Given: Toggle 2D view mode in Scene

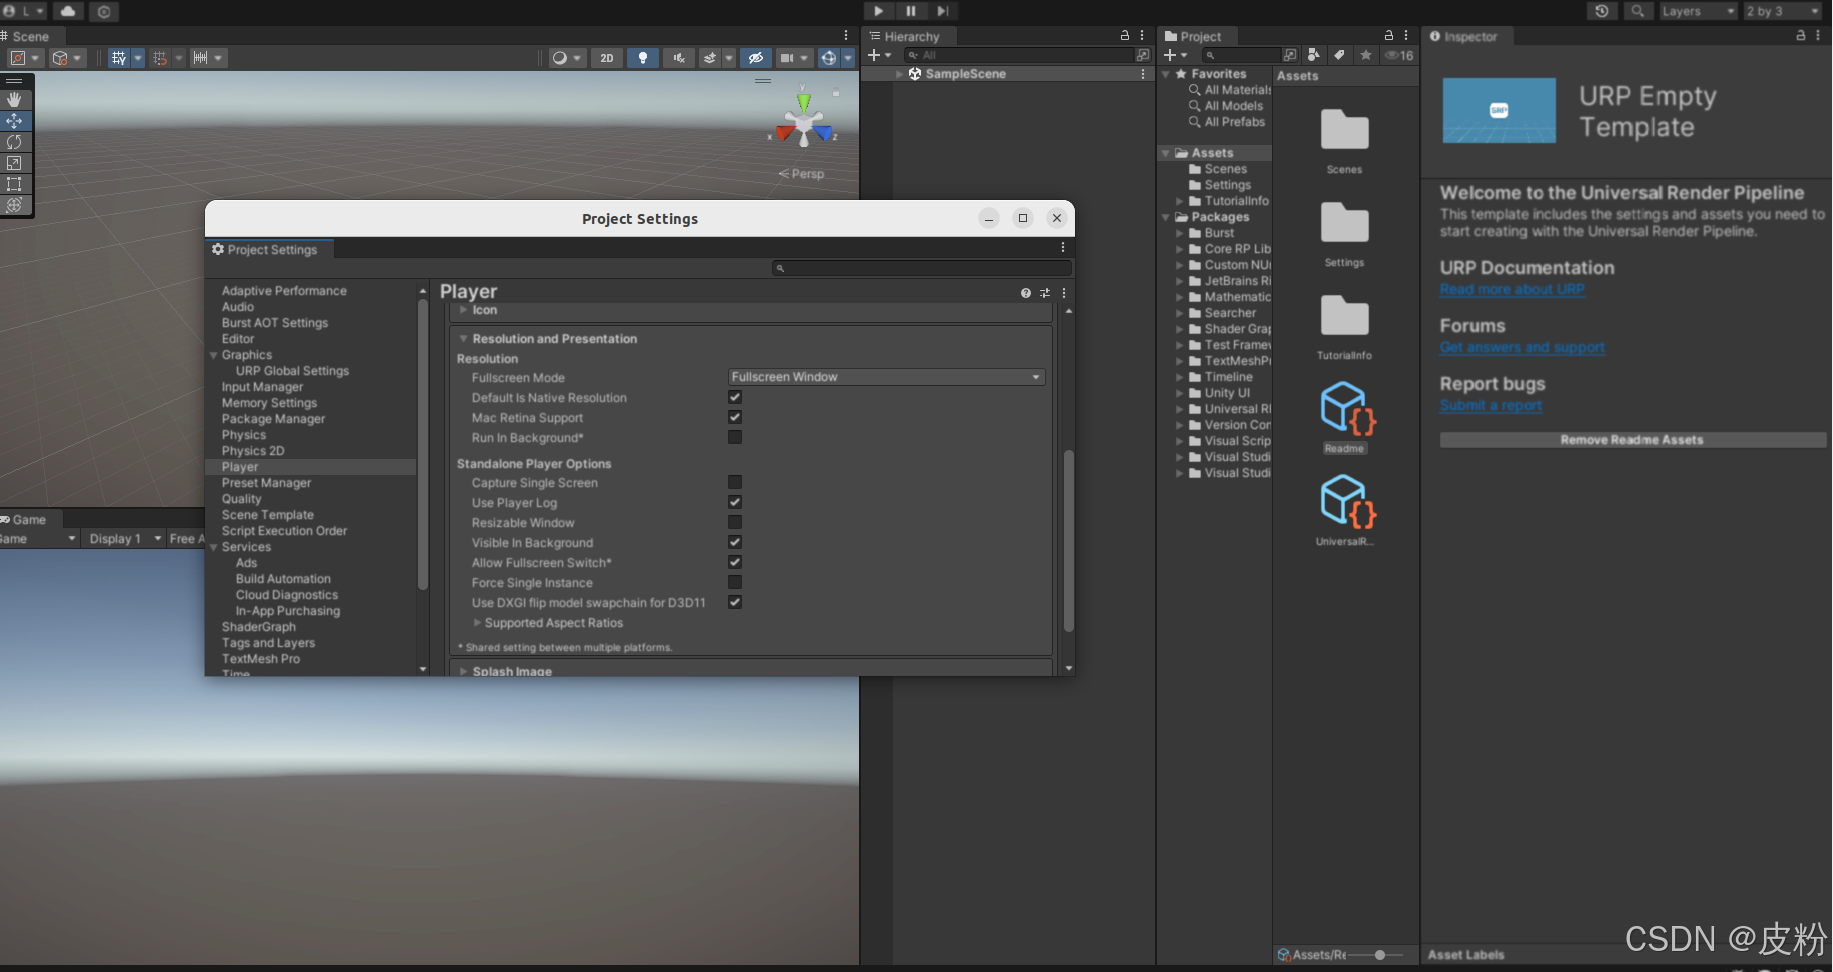Looking at the screenshot, I should [x=607, y=58].
